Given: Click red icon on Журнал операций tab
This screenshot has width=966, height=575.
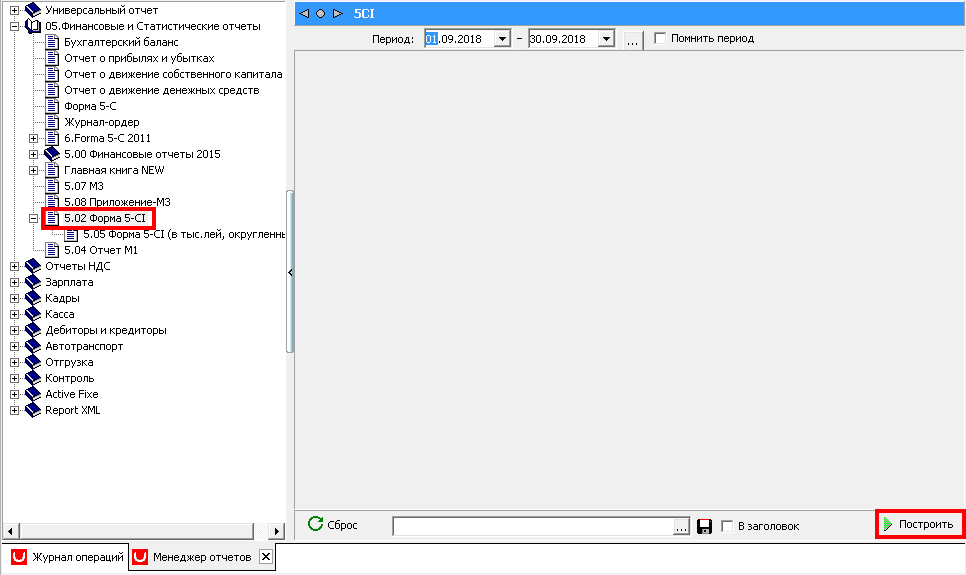Looking at the screenshot, I should pyautogui.click(x=19, y=557).
